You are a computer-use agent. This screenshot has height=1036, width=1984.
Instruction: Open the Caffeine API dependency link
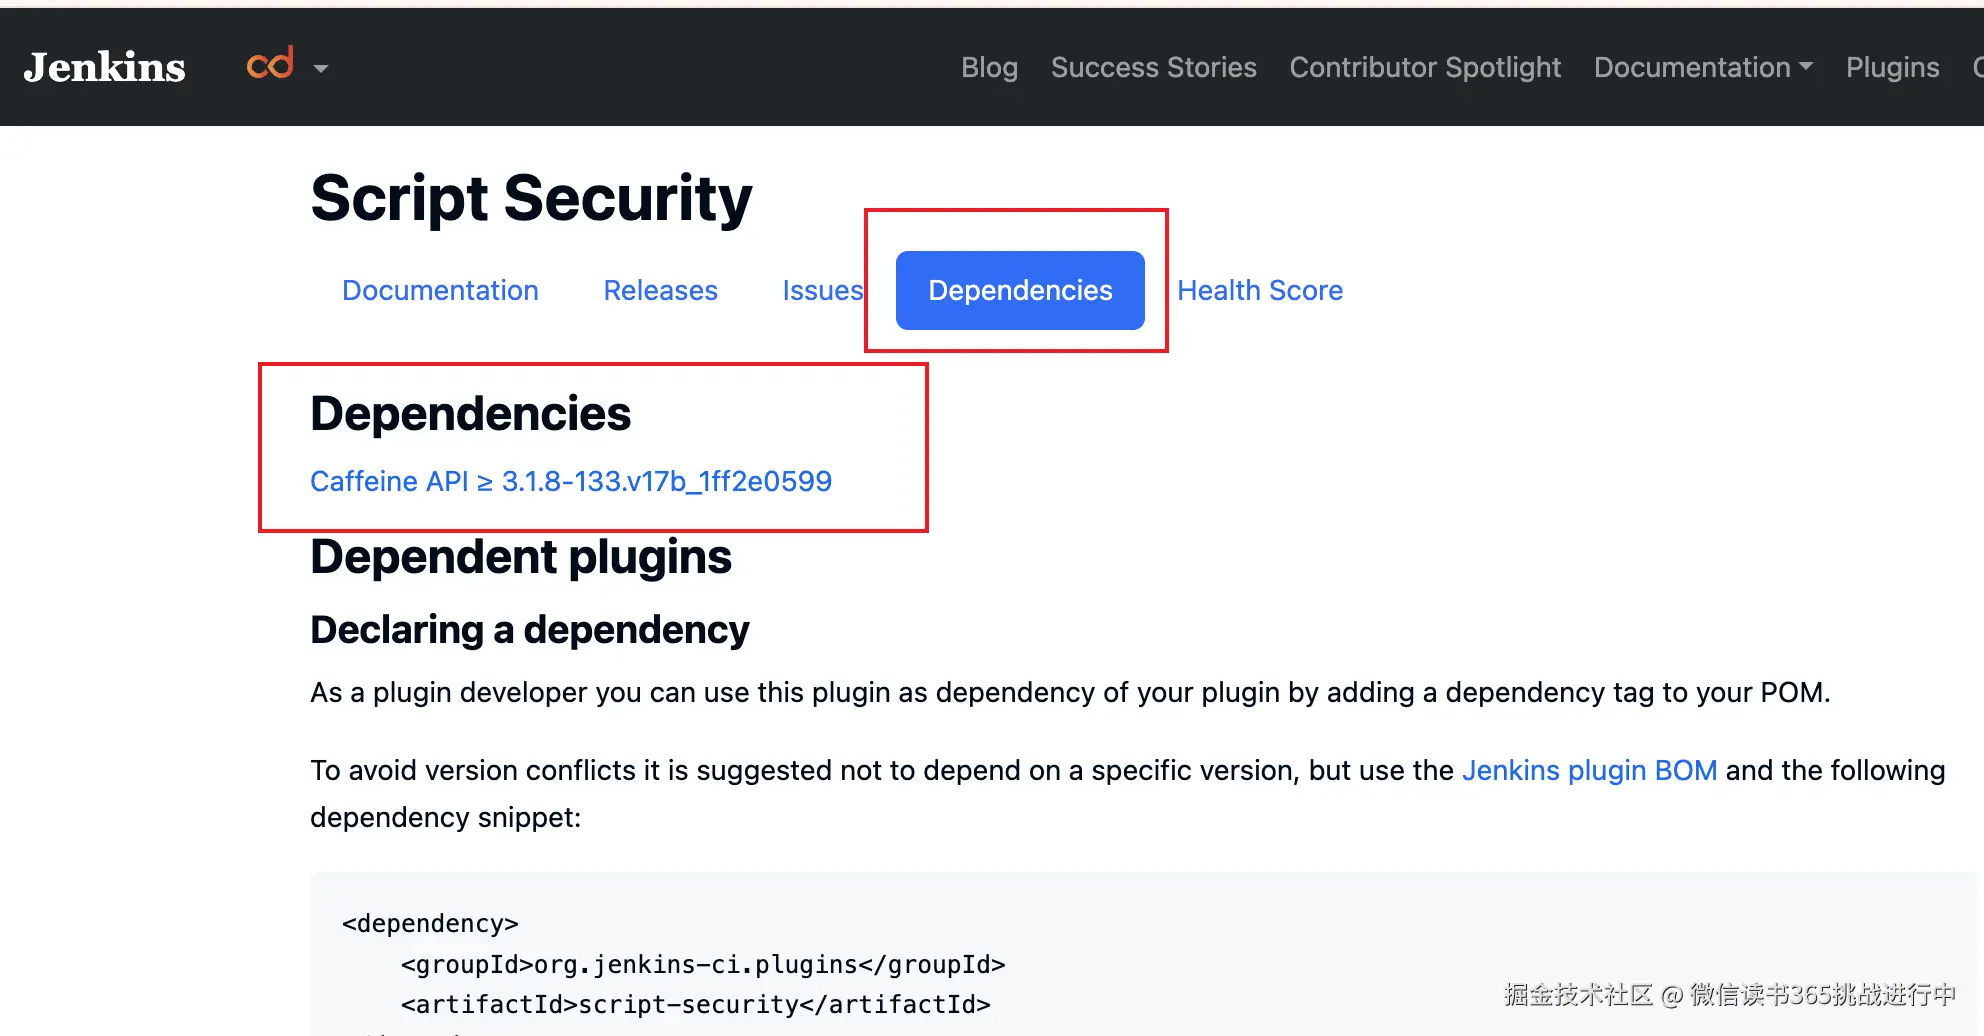pos(570,481)
